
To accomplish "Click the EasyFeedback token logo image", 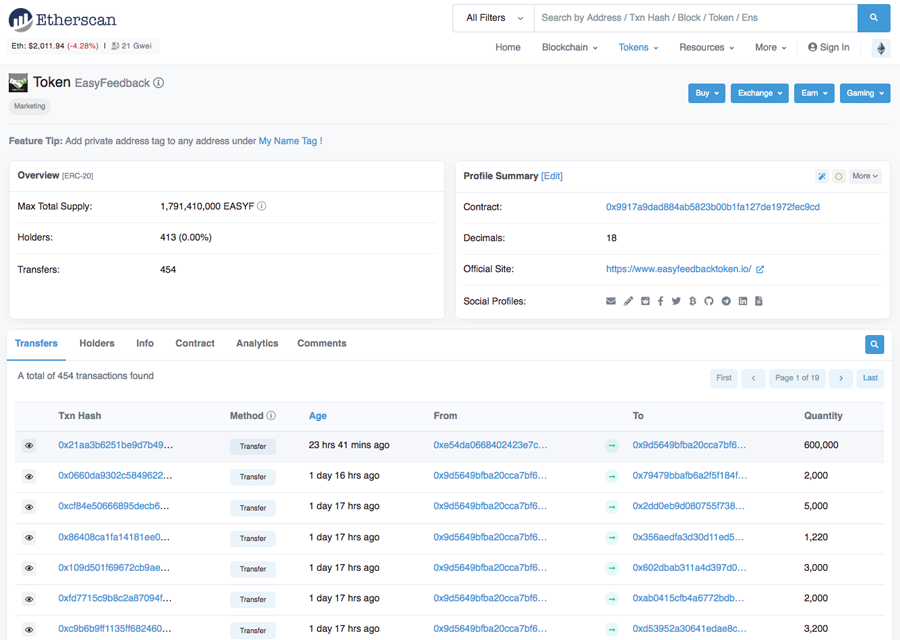I will [18, 83].
